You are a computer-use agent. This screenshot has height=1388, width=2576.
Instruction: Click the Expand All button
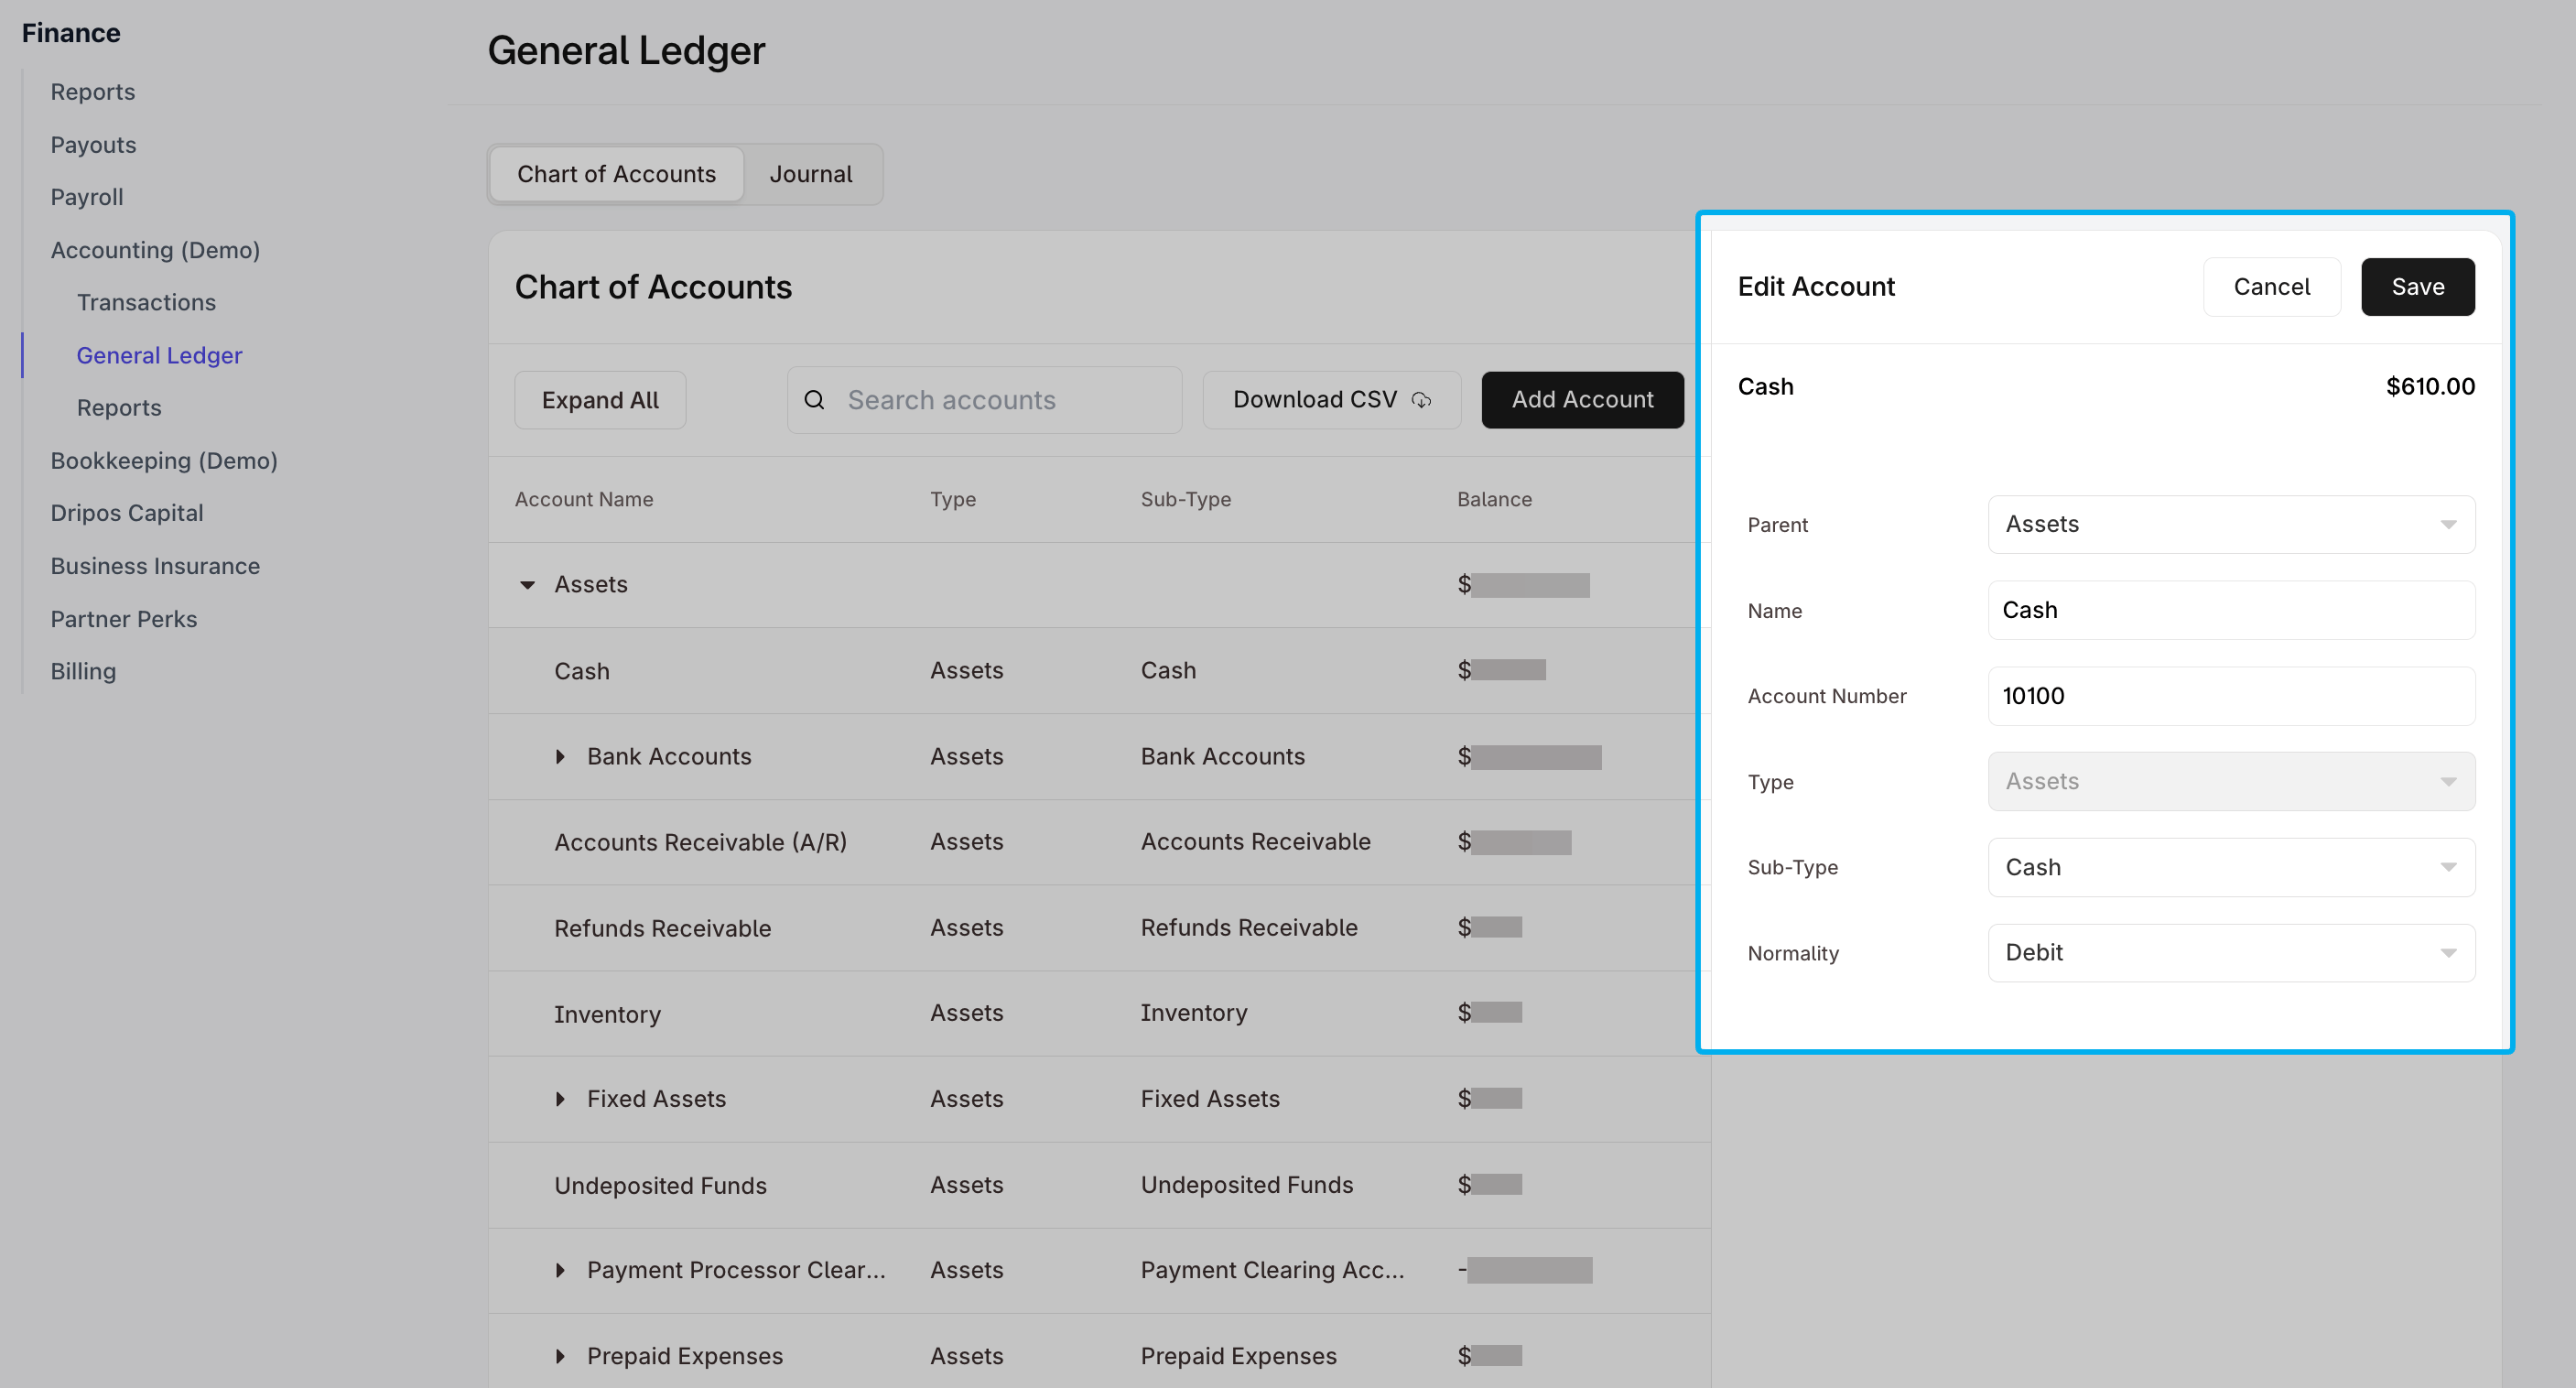(x=600, y=400)
